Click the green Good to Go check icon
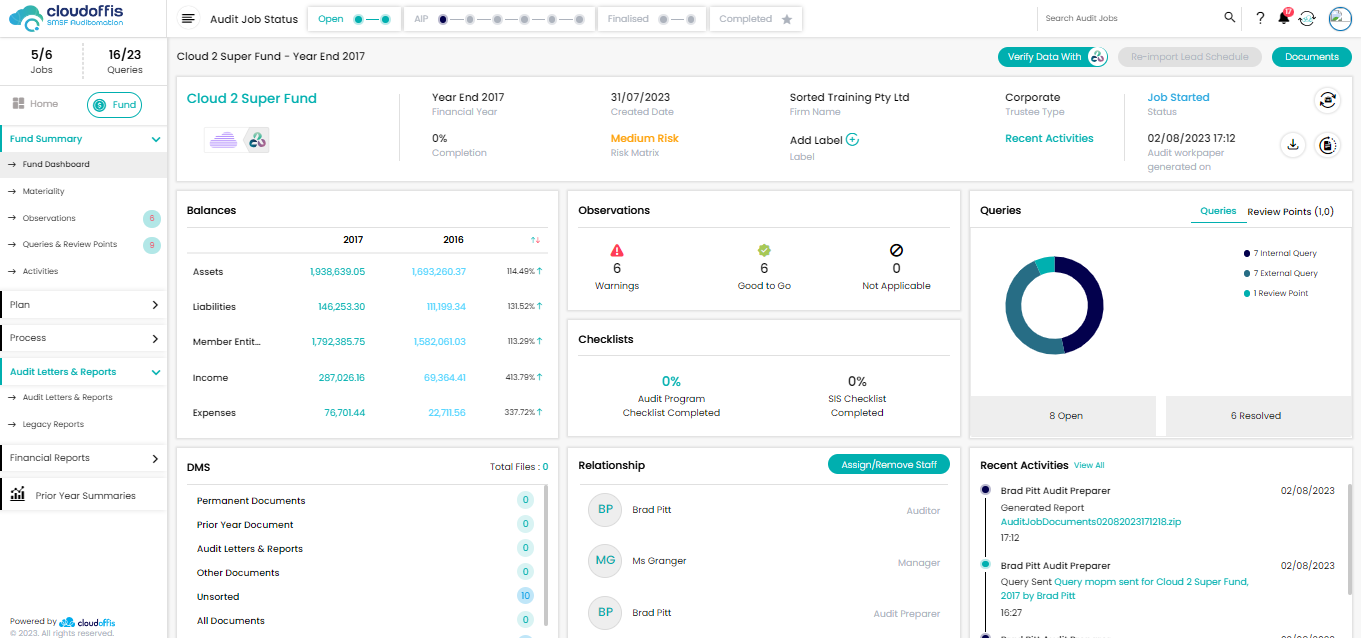The height and width of the screenshot is (638, 1361). (x=764, y=250)
